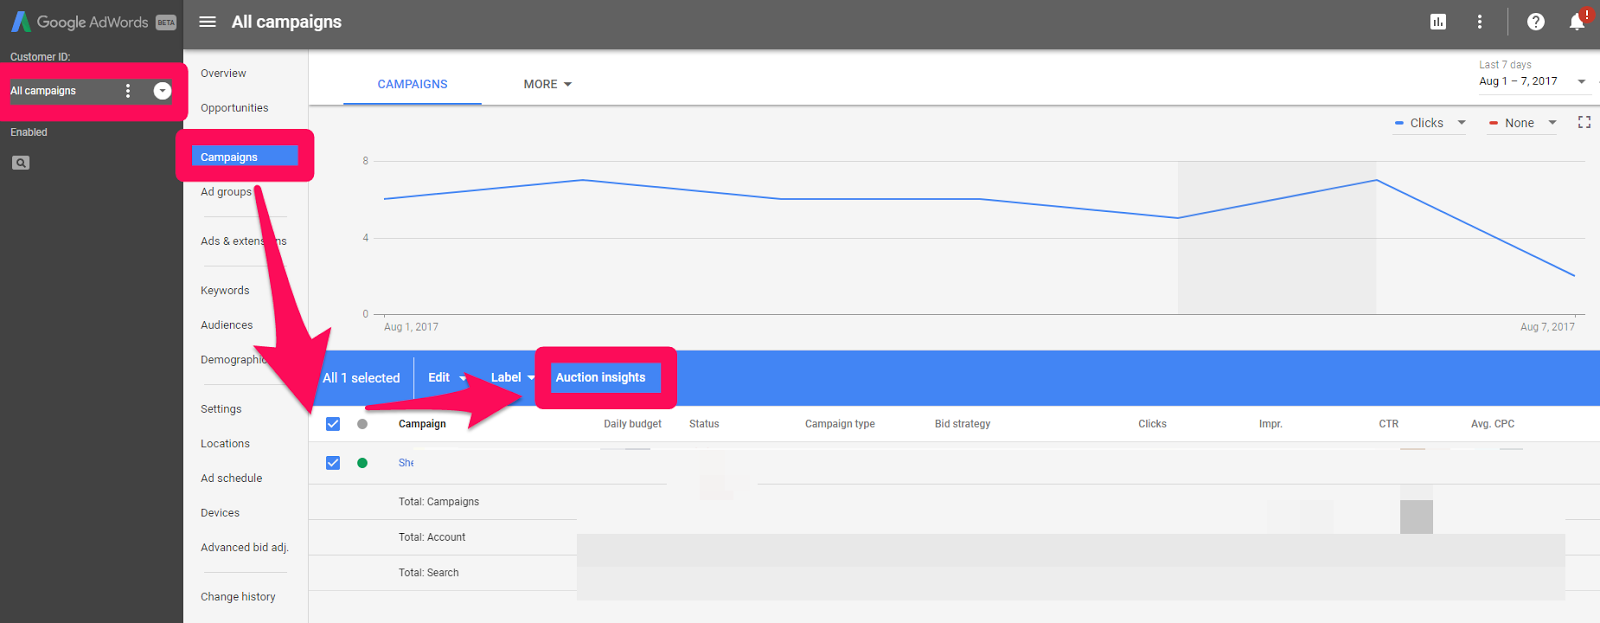Click the green status dot of campaign row
The image size is (1600, 623).
coord(362,463)
